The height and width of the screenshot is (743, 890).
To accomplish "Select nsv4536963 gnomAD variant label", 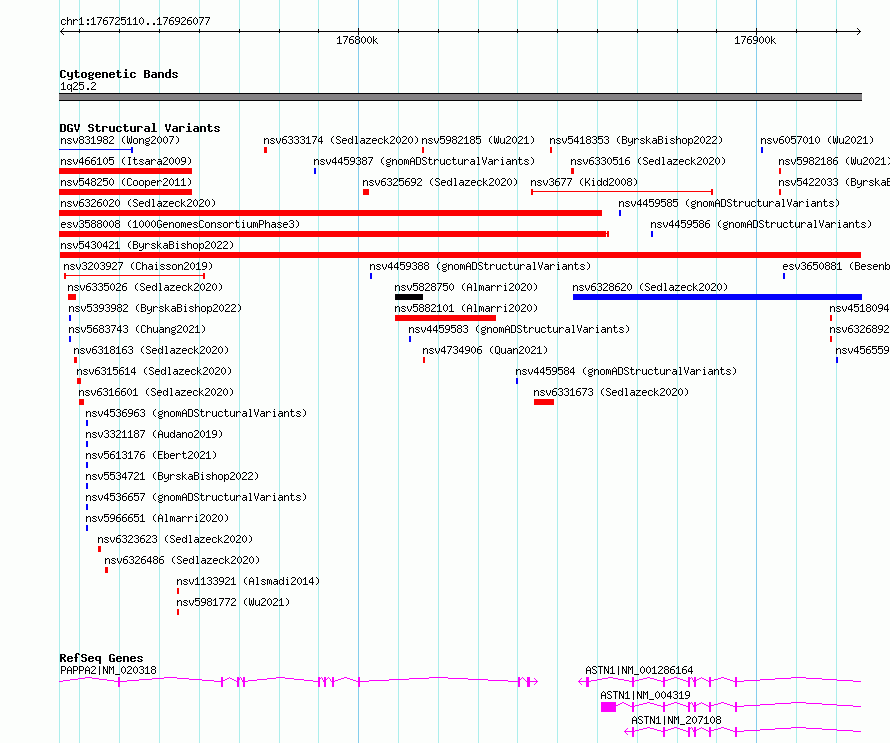I will coord(196,413).
